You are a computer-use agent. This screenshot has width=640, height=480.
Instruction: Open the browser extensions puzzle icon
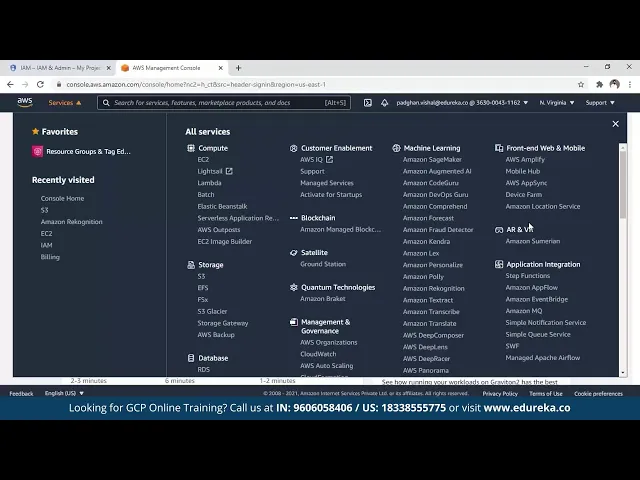[x=599, y=84]
